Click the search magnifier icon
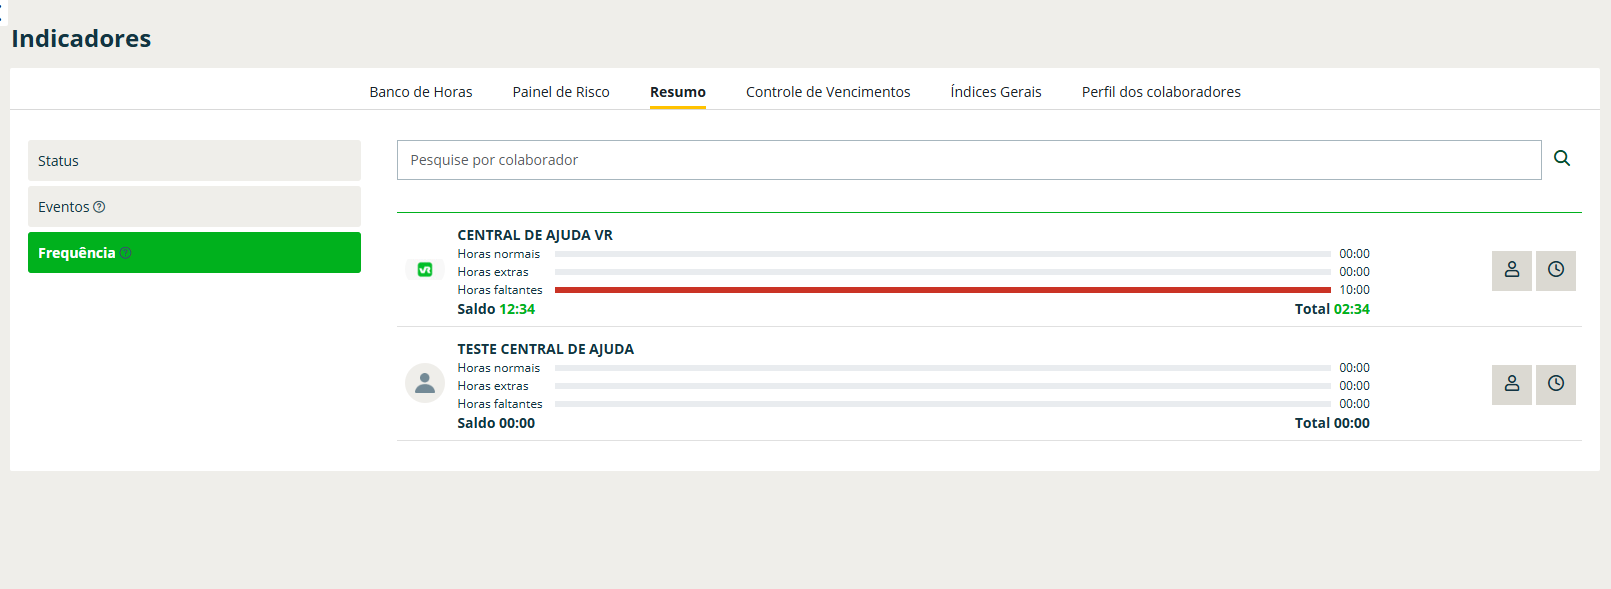The image size is (1611, 589). tap(1561, 159)
